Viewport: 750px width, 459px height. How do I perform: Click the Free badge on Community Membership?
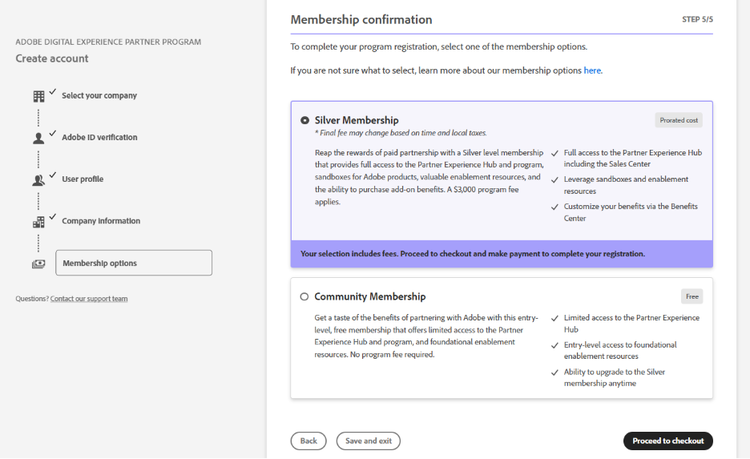tap(692, 296)
